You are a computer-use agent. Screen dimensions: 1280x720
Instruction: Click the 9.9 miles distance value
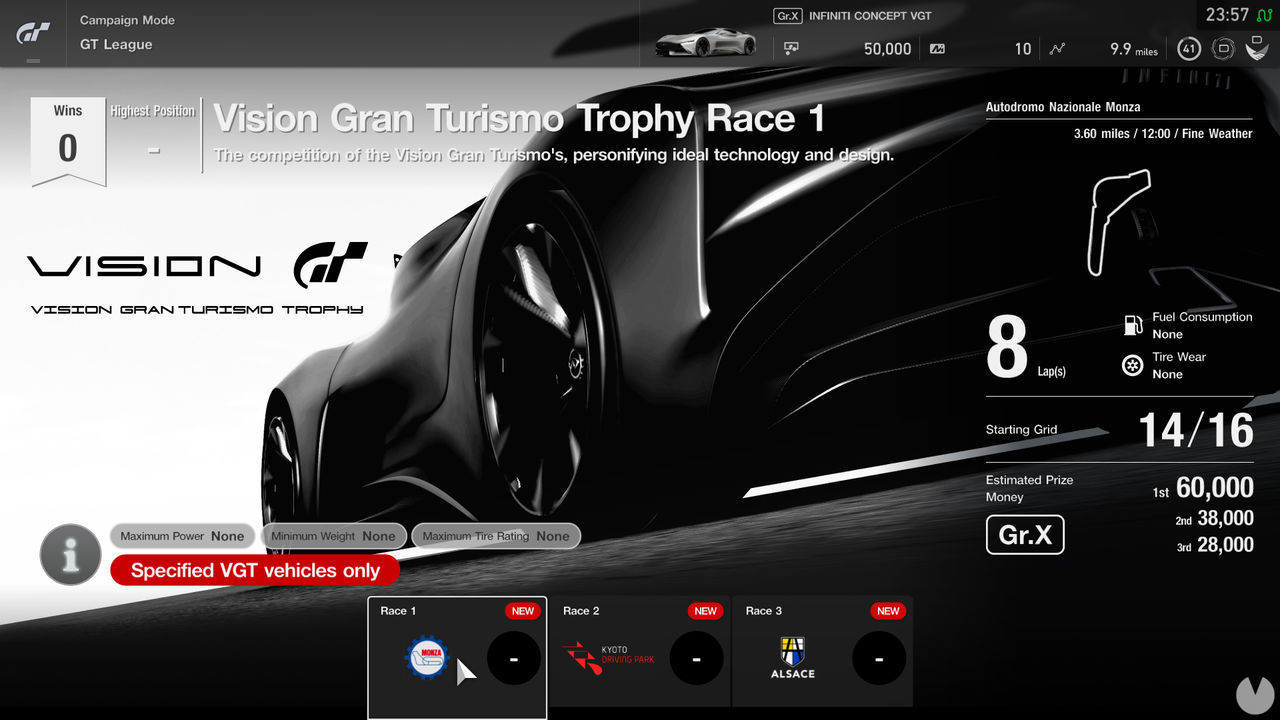pyautogui.click(x=1134, y=48)
